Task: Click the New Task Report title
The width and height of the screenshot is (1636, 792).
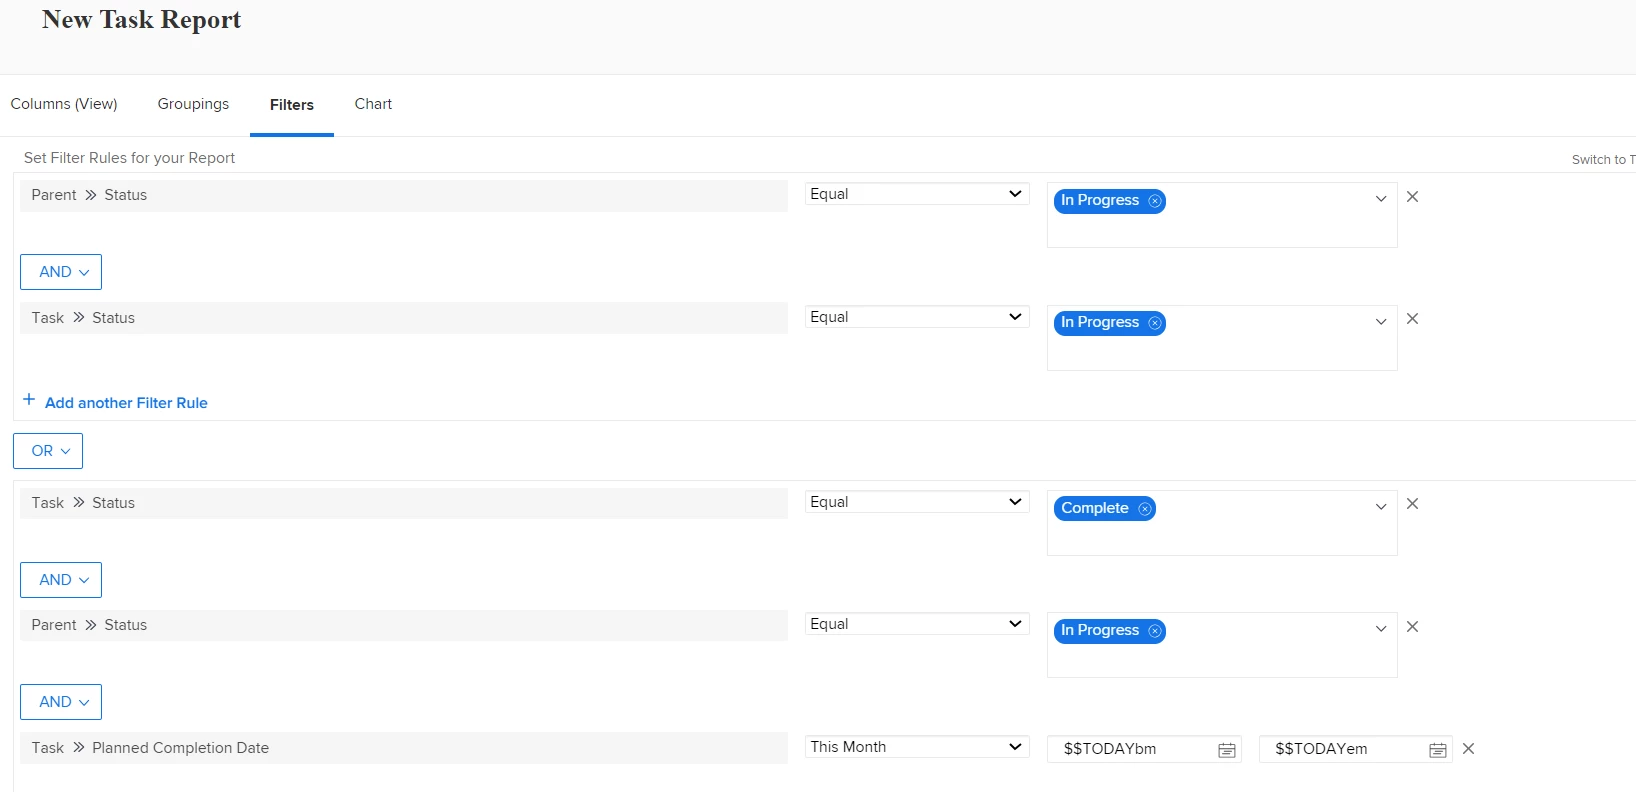Action: [141, 20]
